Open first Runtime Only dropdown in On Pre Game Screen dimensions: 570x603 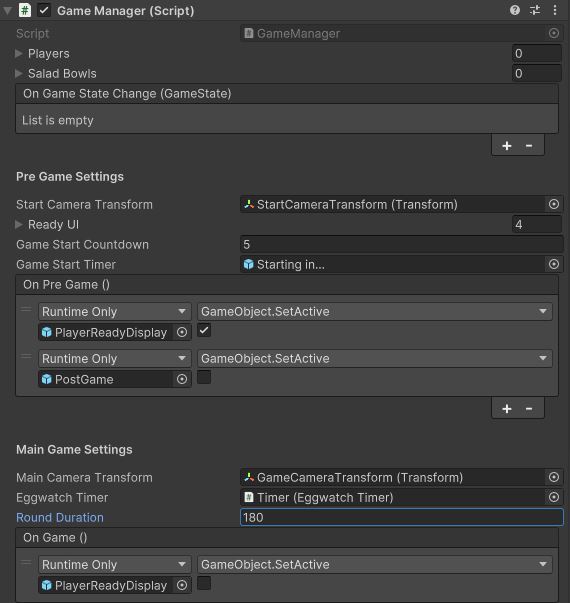(115, 311)
